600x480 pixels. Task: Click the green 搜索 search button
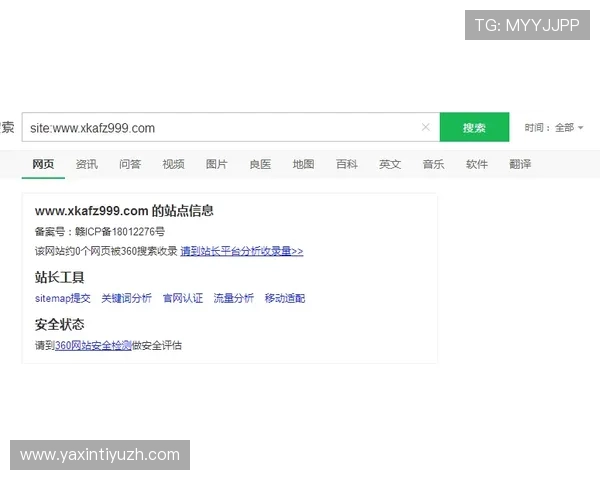coord(474,127)
